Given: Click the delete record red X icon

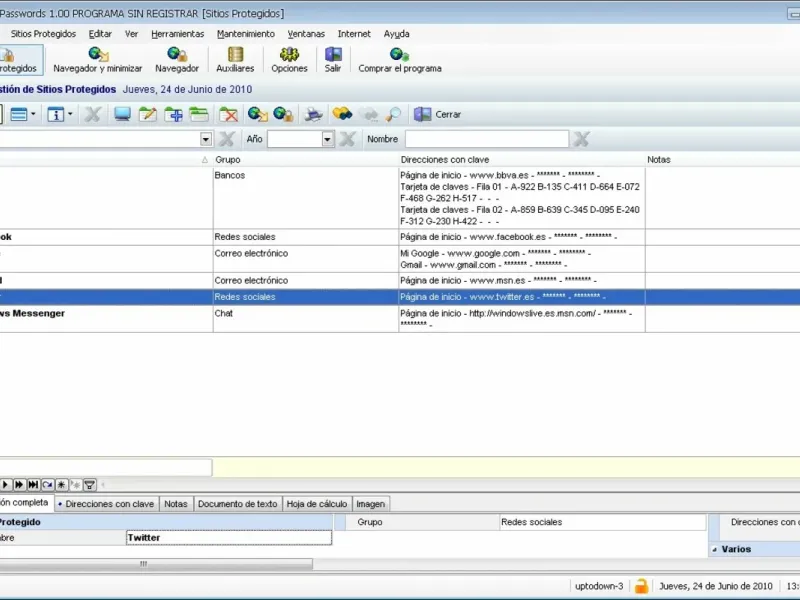Looking at the screenshot, I should [229, 115].
